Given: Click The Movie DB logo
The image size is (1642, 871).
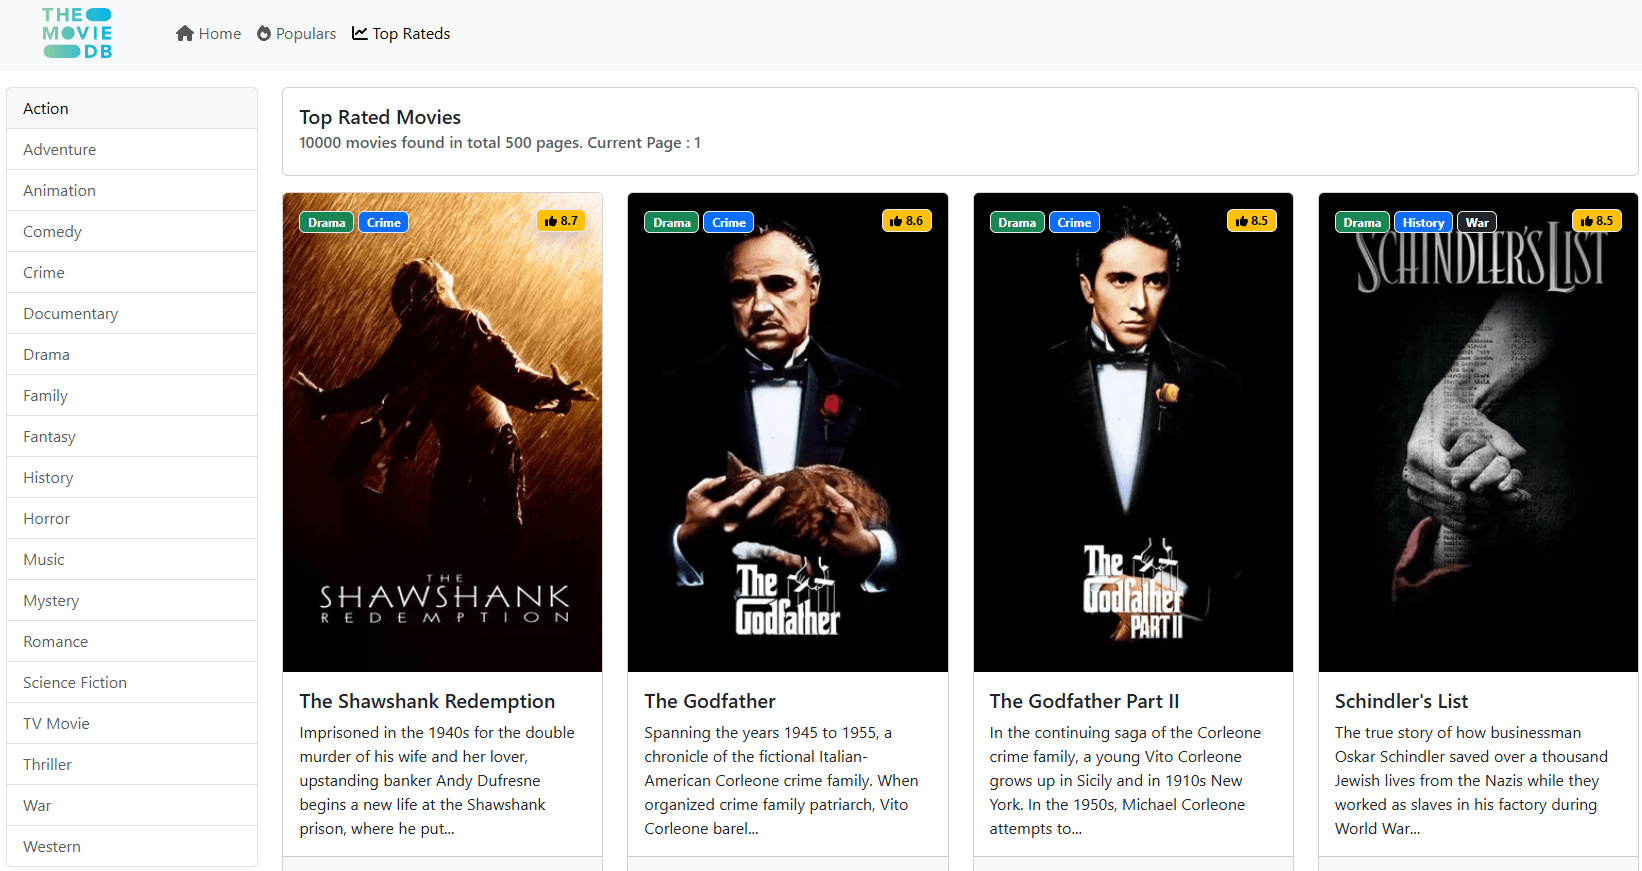Looking at the screenshot, I should tap(77, 34).
